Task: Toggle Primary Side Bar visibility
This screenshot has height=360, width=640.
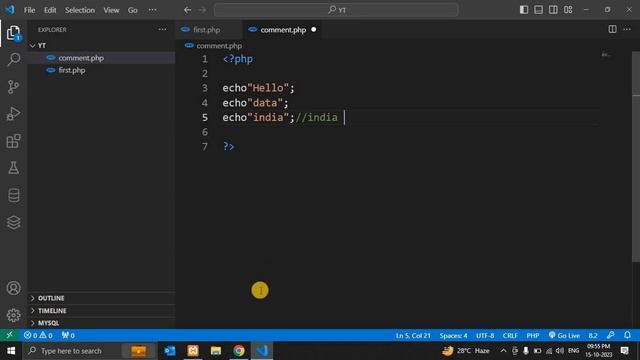Action: (524, 10)
